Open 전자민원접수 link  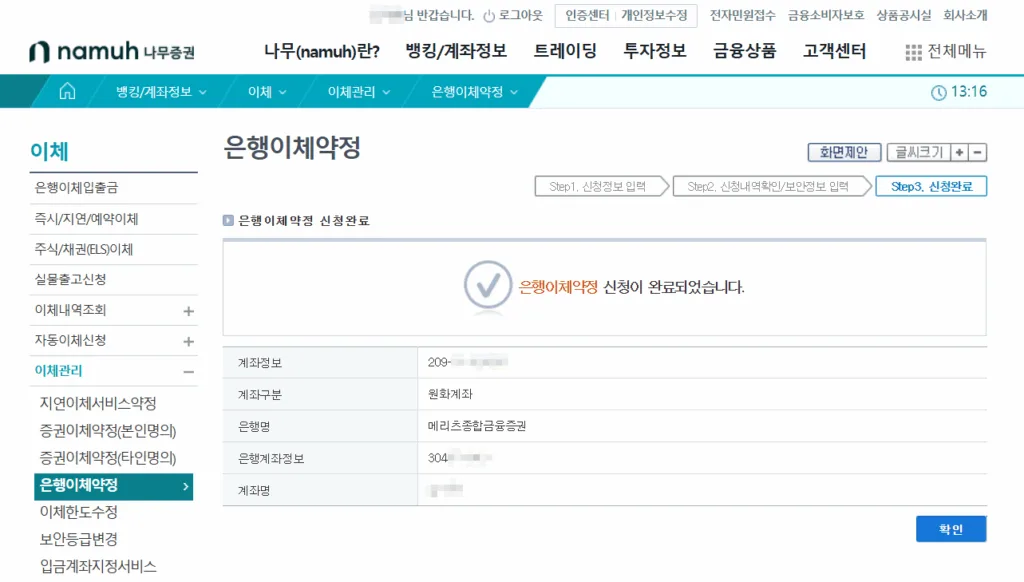point(743,15)
